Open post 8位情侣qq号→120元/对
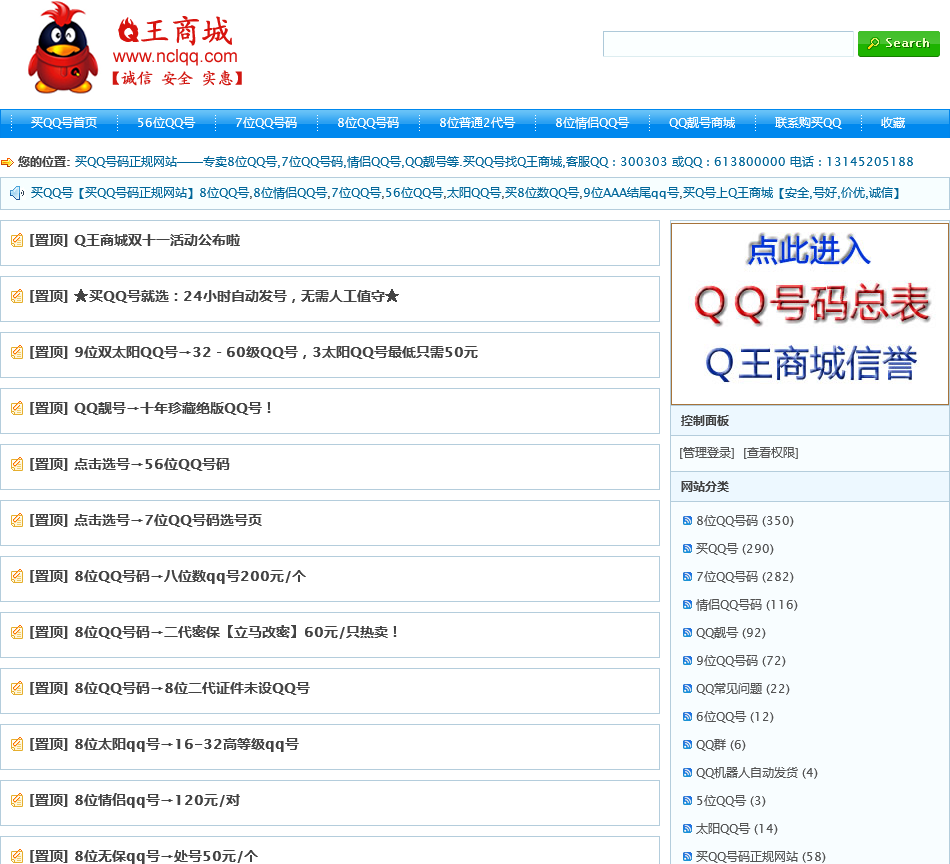 click(x=157, y=800)
